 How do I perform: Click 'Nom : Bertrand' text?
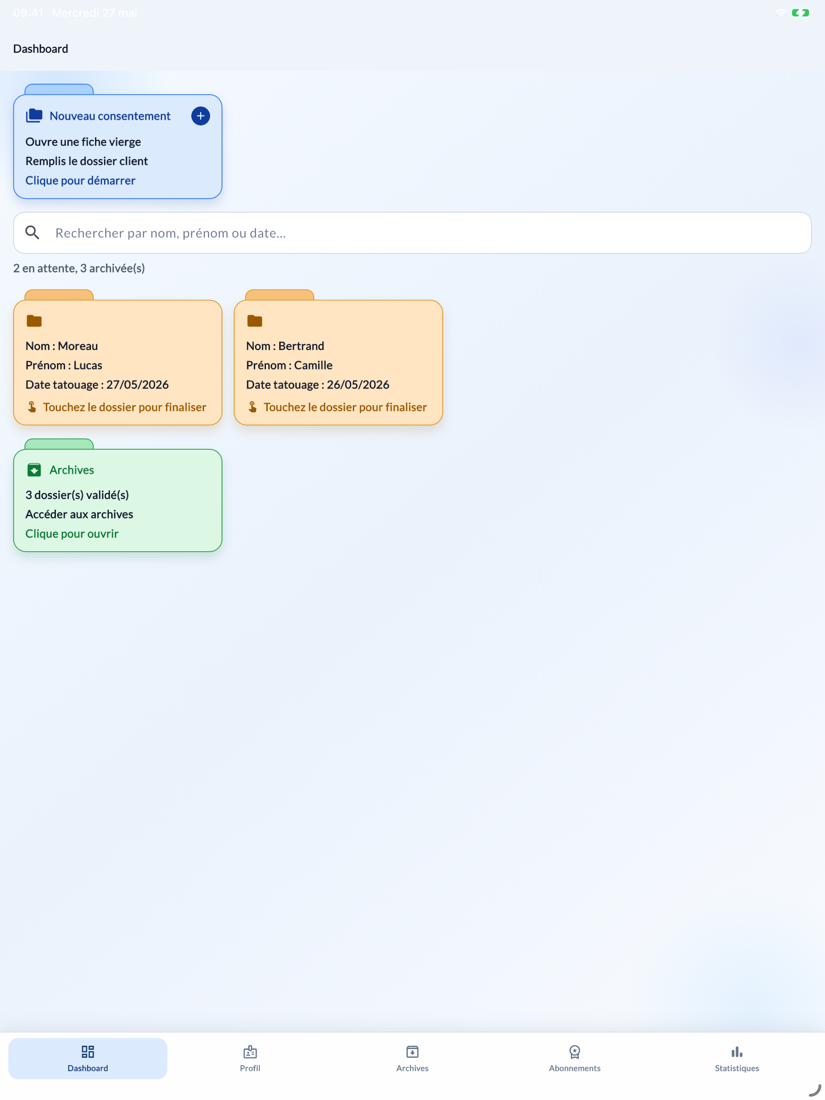(x=285, y=346)
